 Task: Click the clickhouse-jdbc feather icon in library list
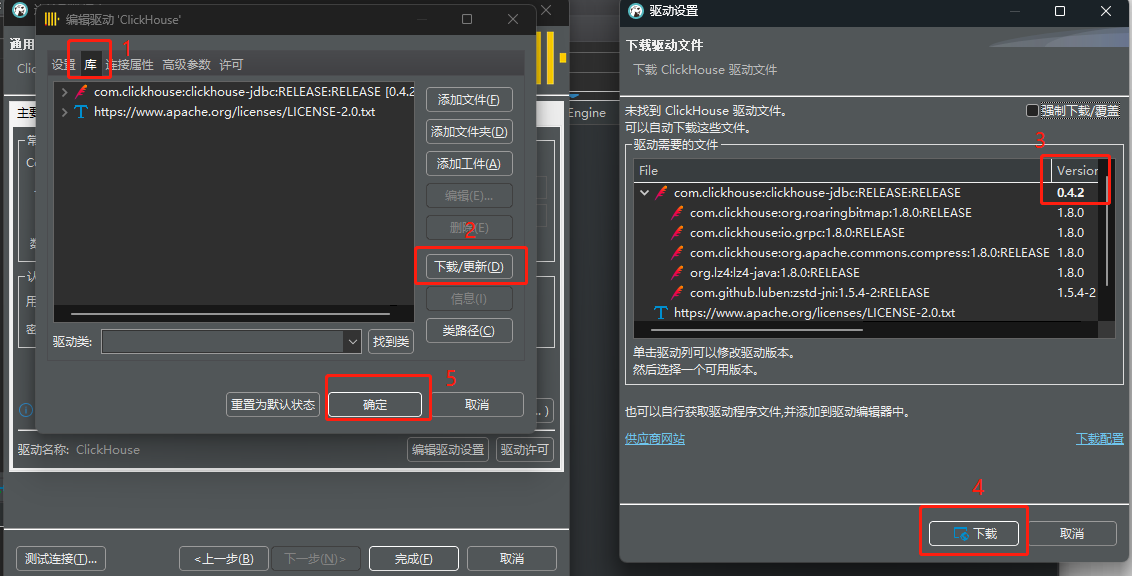(81, 92)
